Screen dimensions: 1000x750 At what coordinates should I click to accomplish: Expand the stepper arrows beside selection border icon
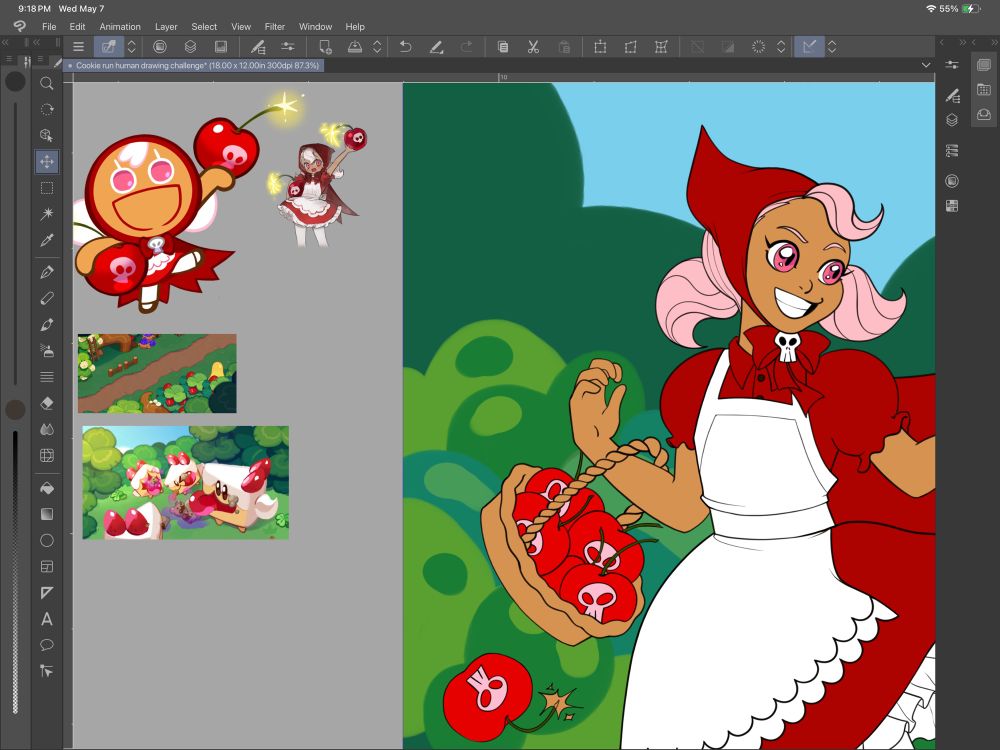coord(781,47)
